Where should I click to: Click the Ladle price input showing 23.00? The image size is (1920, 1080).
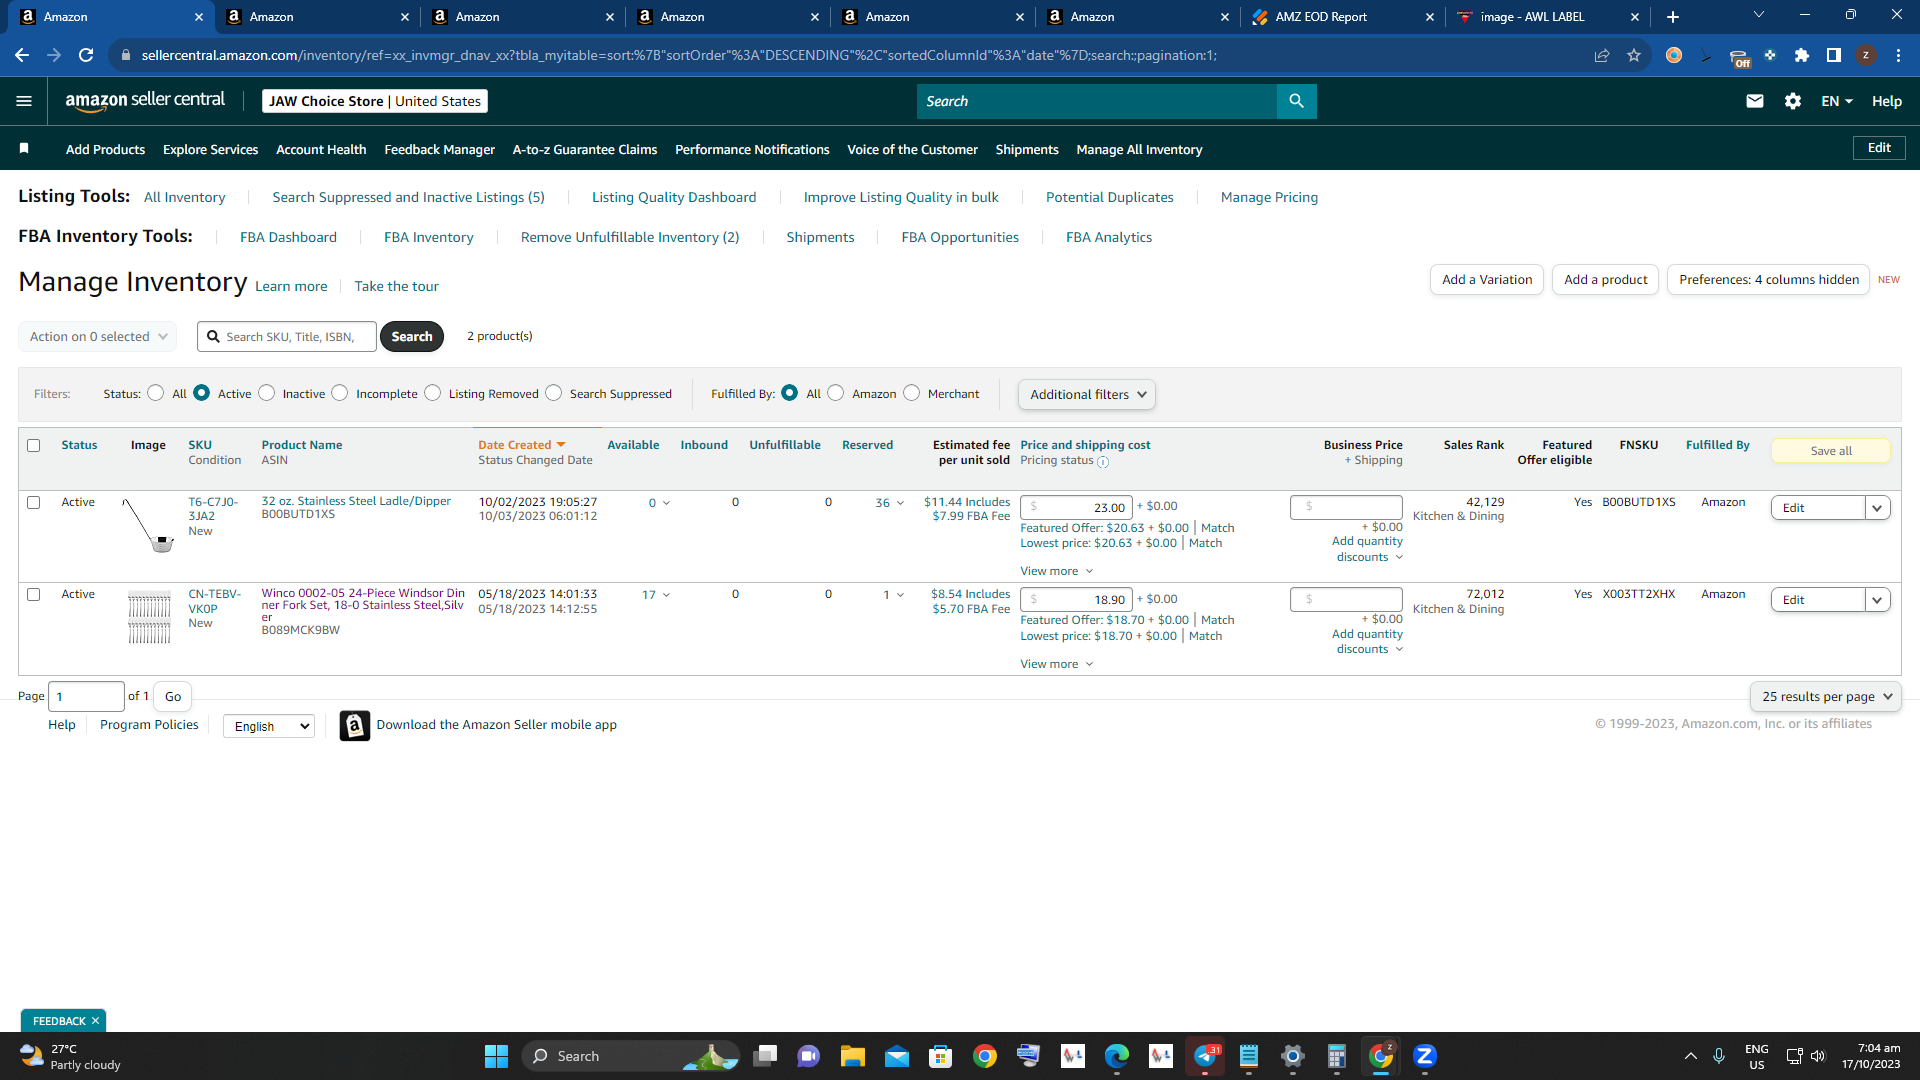click(1076, 507)
